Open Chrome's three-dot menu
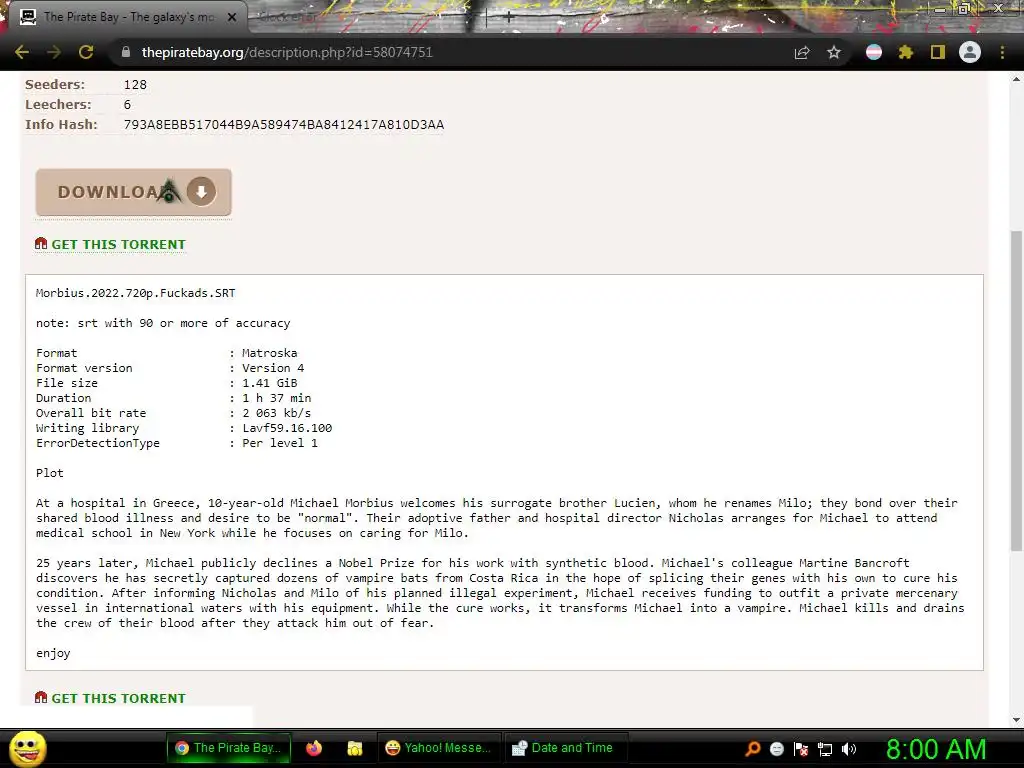The image size is (1024, 768). click(x=1002, y=52)
